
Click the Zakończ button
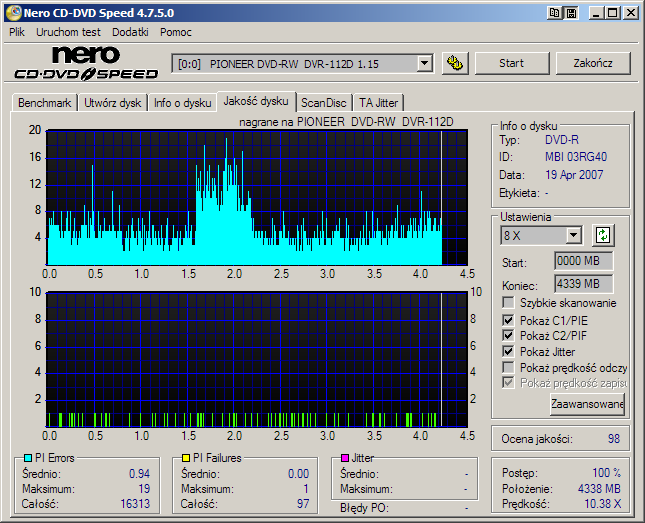593,63
